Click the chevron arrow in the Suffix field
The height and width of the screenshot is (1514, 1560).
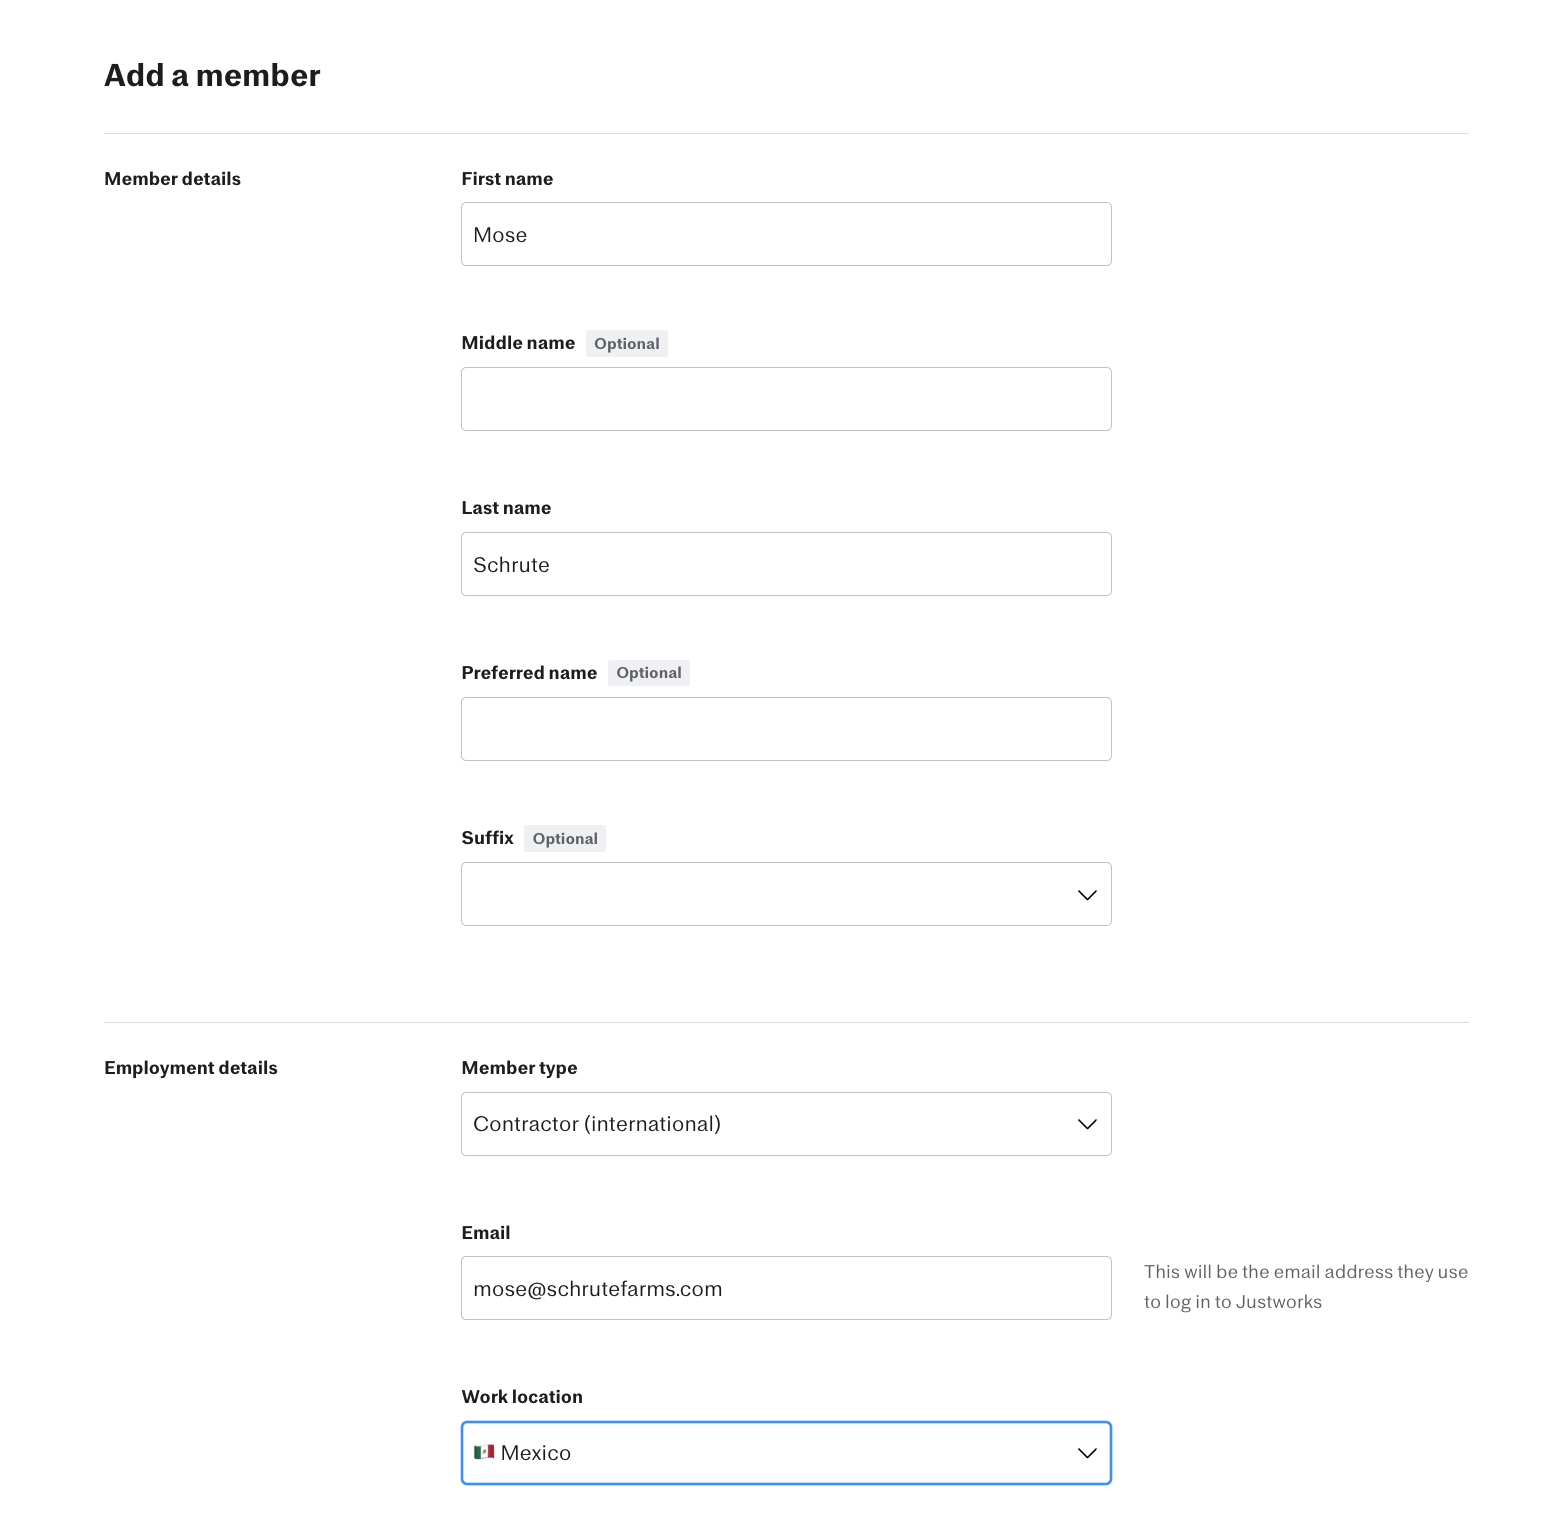[x=1087, y=895]
